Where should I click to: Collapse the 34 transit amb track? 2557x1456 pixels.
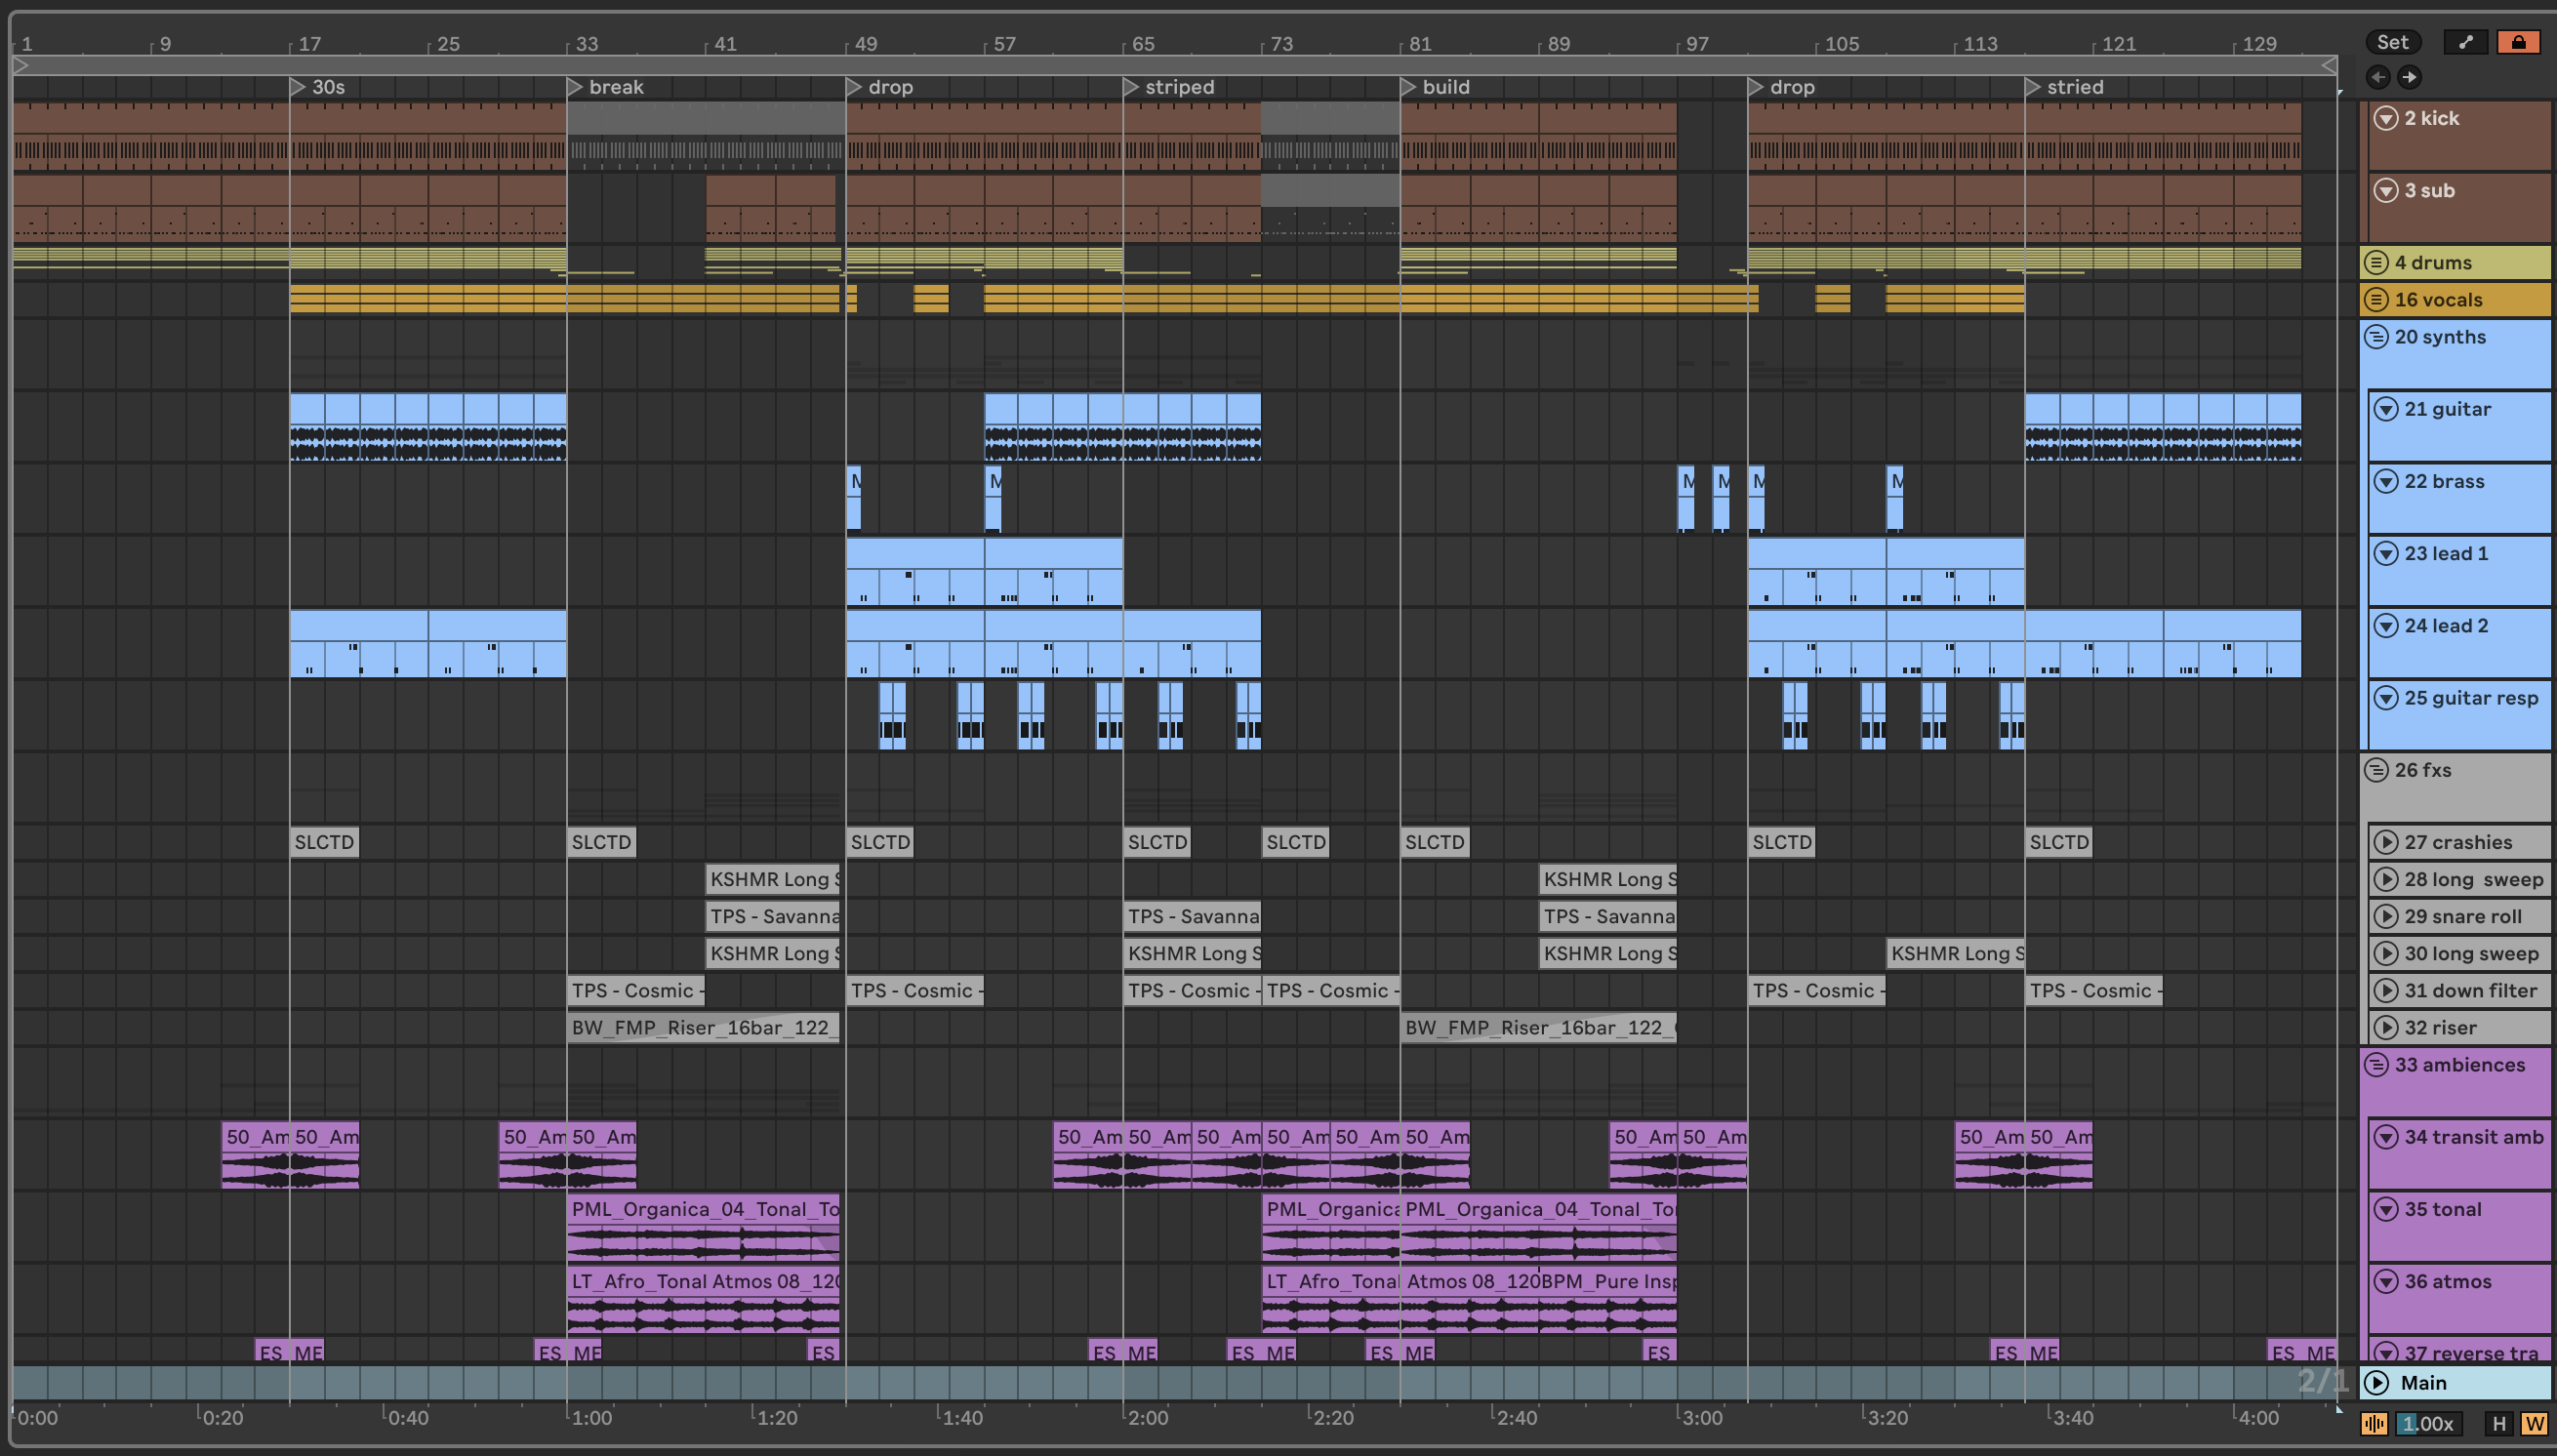pyautogui.click(x=2386, y=1137)
